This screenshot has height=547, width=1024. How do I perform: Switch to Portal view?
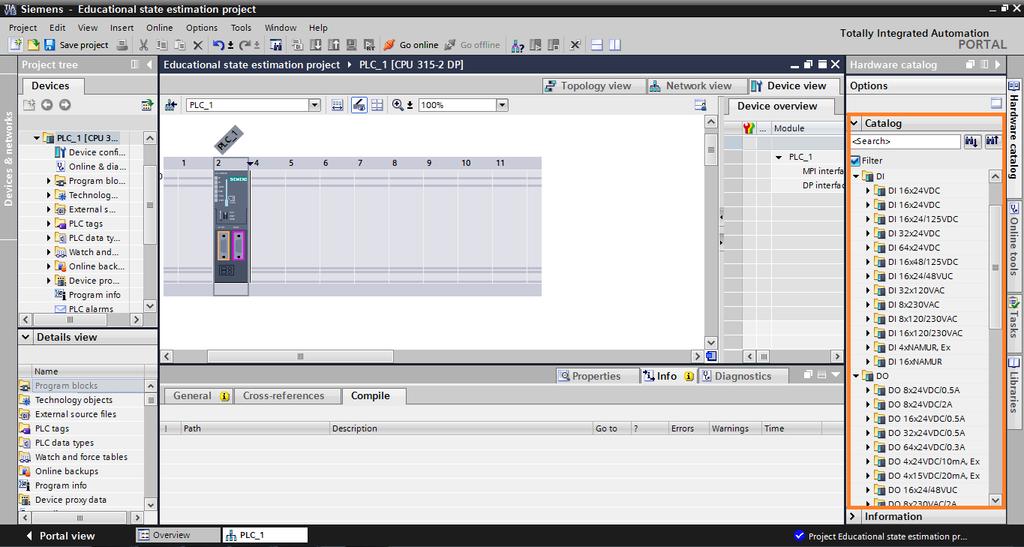(x=60, y=536)
